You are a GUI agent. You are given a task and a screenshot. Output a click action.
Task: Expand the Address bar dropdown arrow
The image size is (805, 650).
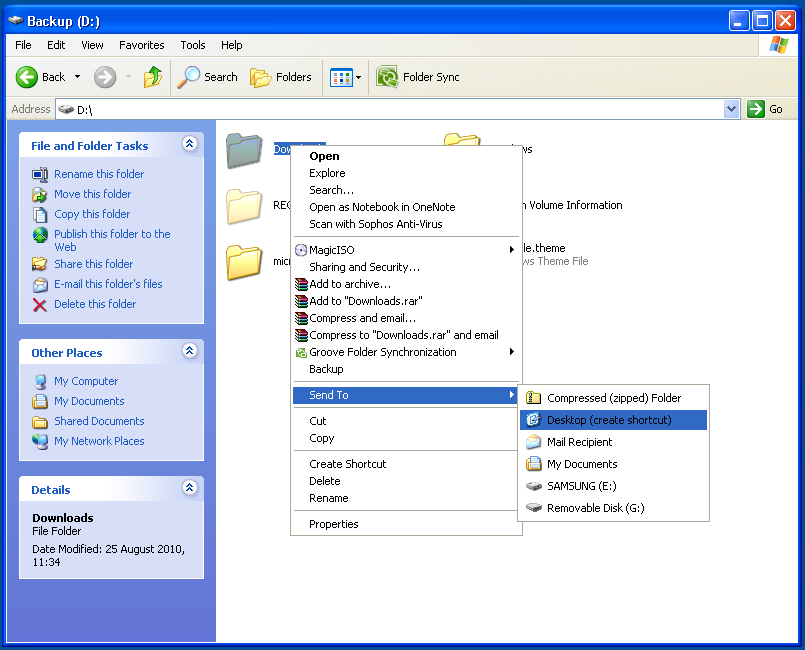731,109
